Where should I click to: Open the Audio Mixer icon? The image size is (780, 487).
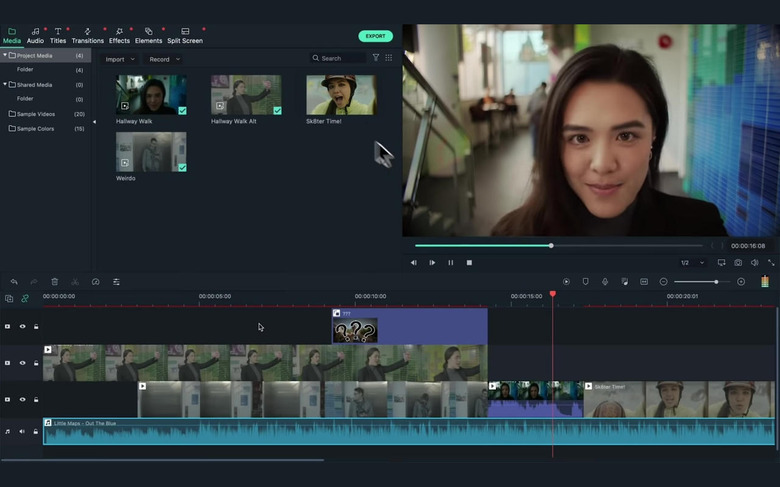[625, 282]
